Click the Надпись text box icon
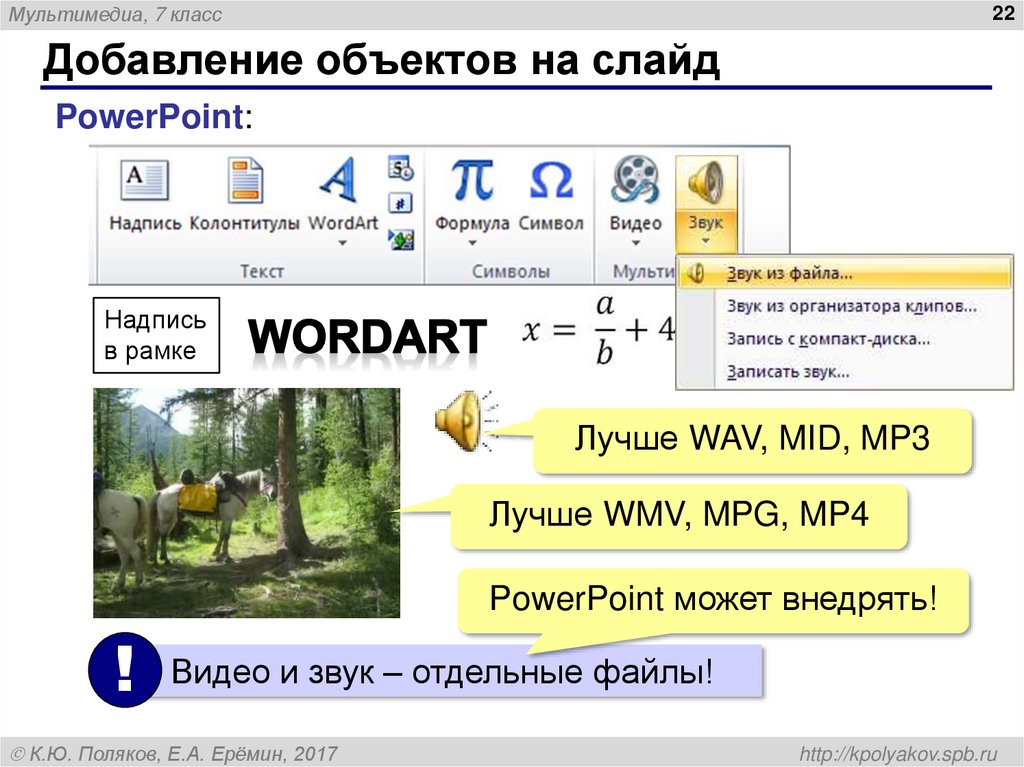The height and width of the screenshot is (767, 1024). click(x=144, y=180)
